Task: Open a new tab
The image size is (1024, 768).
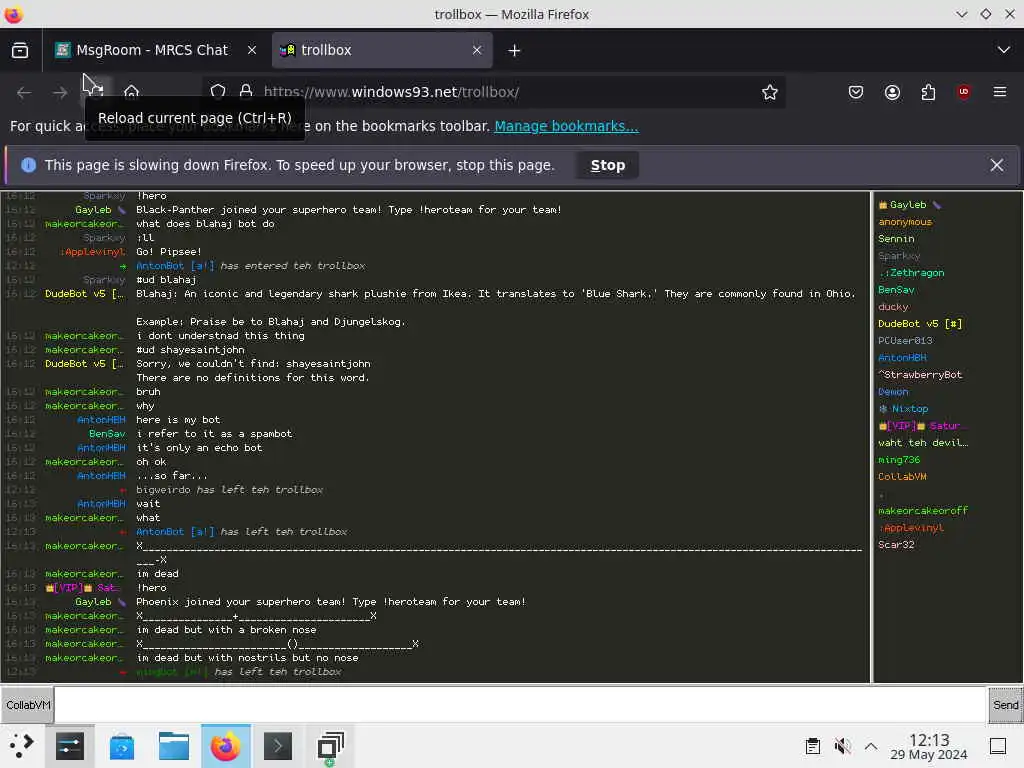Action: (515, 50)
